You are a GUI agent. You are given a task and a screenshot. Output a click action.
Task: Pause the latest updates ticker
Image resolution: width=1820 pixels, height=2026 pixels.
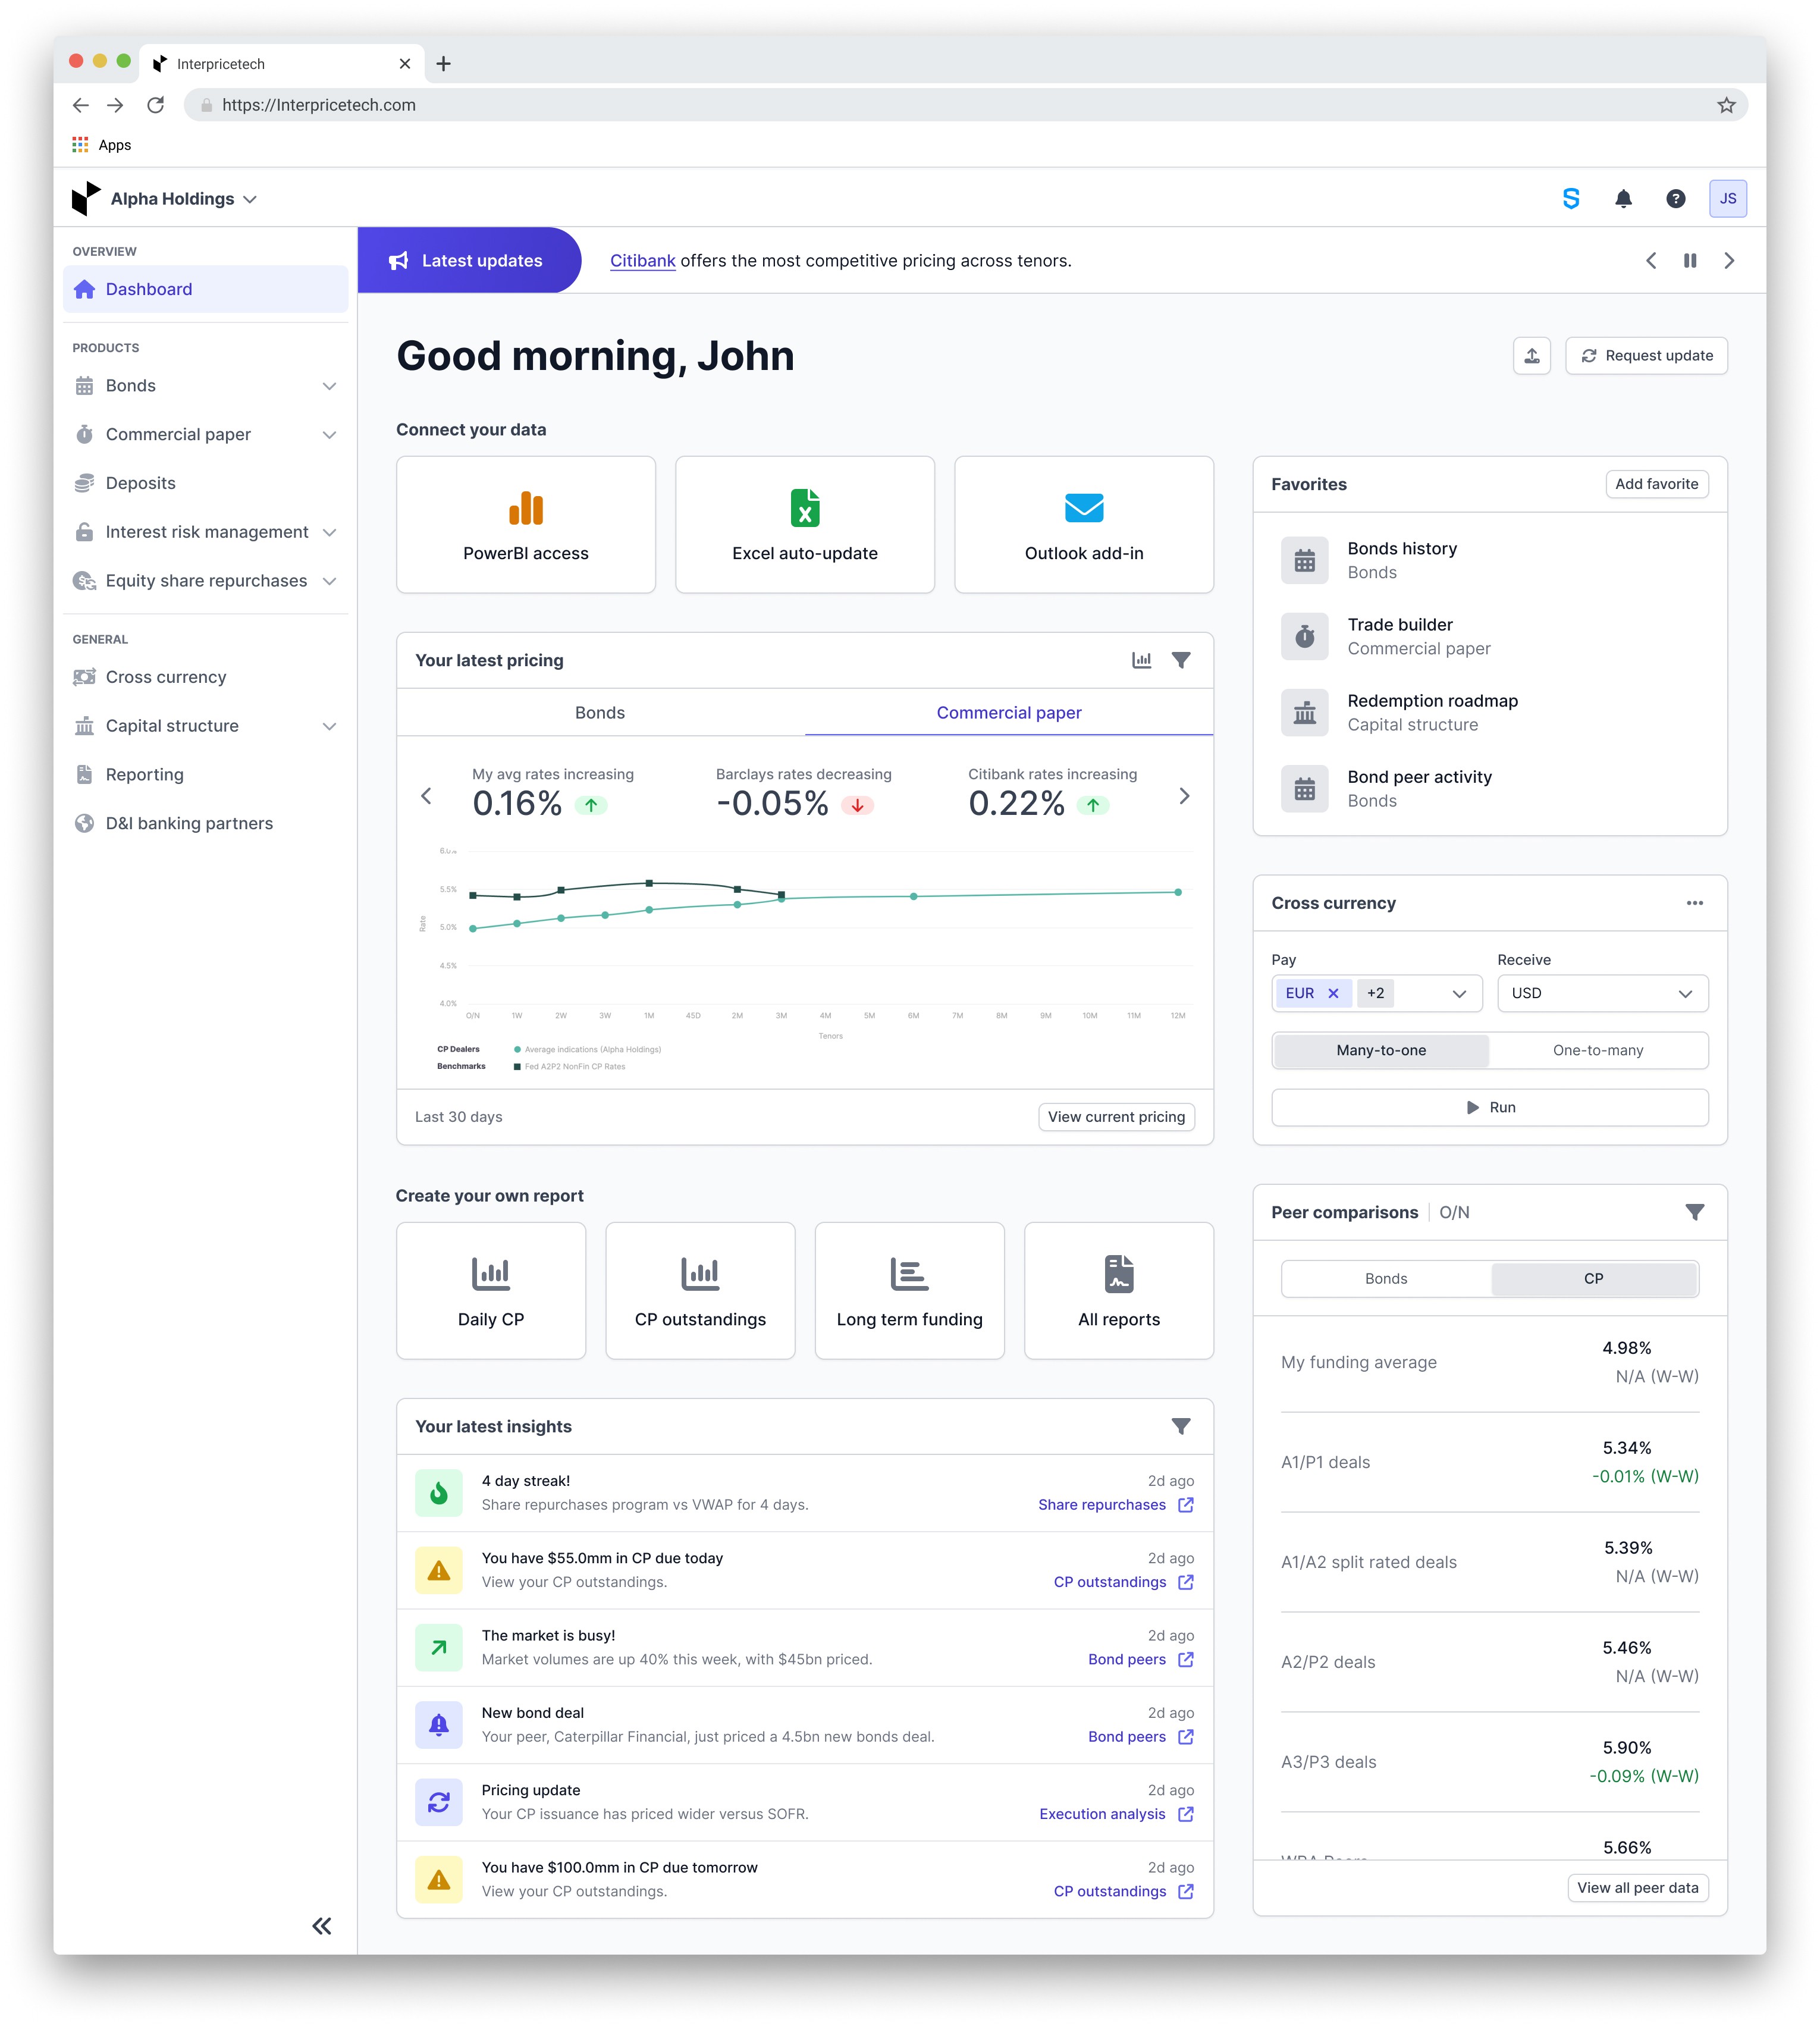tap(1689, 261)
